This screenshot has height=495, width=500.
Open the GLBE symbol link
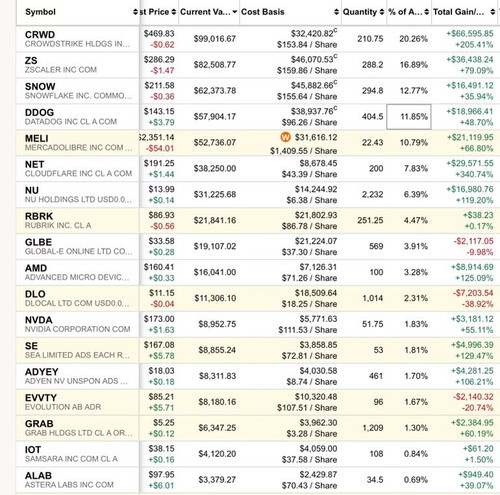(x=38, y=242)
